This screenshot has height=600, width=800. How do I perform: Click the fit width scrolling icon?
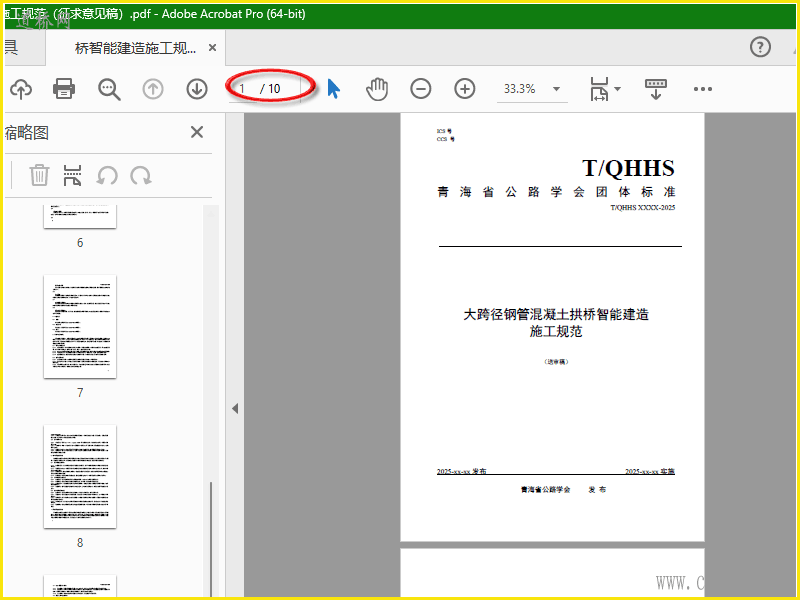click(599, 89)
